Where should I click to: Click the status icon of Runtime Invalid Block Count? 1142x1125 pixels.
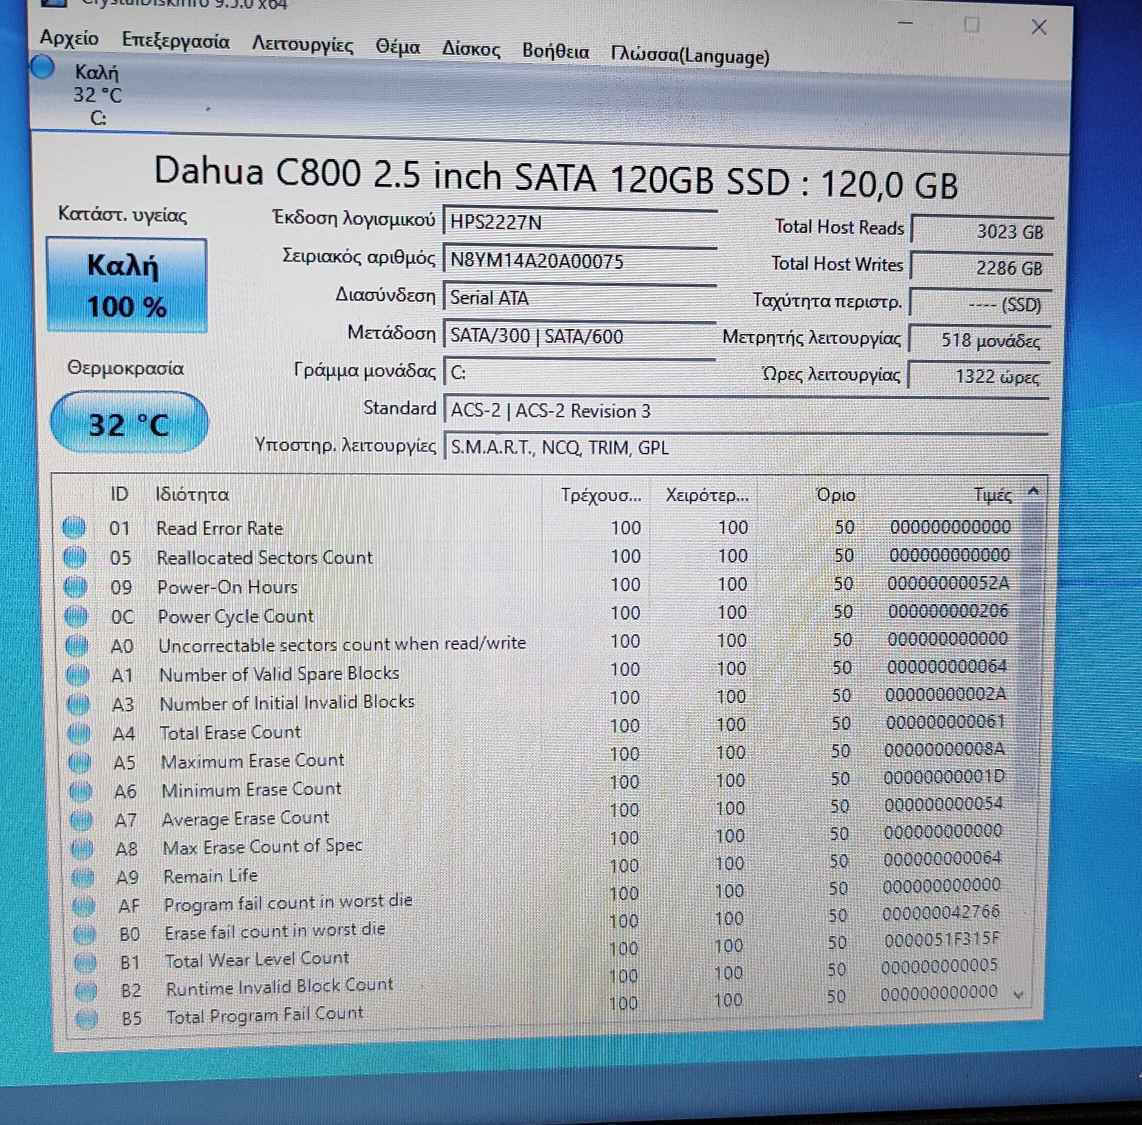tap(86, 990)
